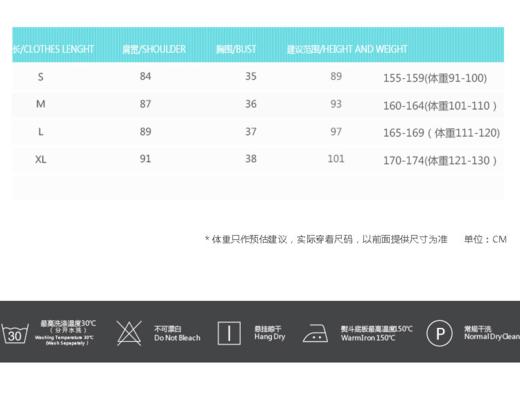Click the circled P dry clean icon
The width and height of the screenshot is (520, 418).
(440, 333)
